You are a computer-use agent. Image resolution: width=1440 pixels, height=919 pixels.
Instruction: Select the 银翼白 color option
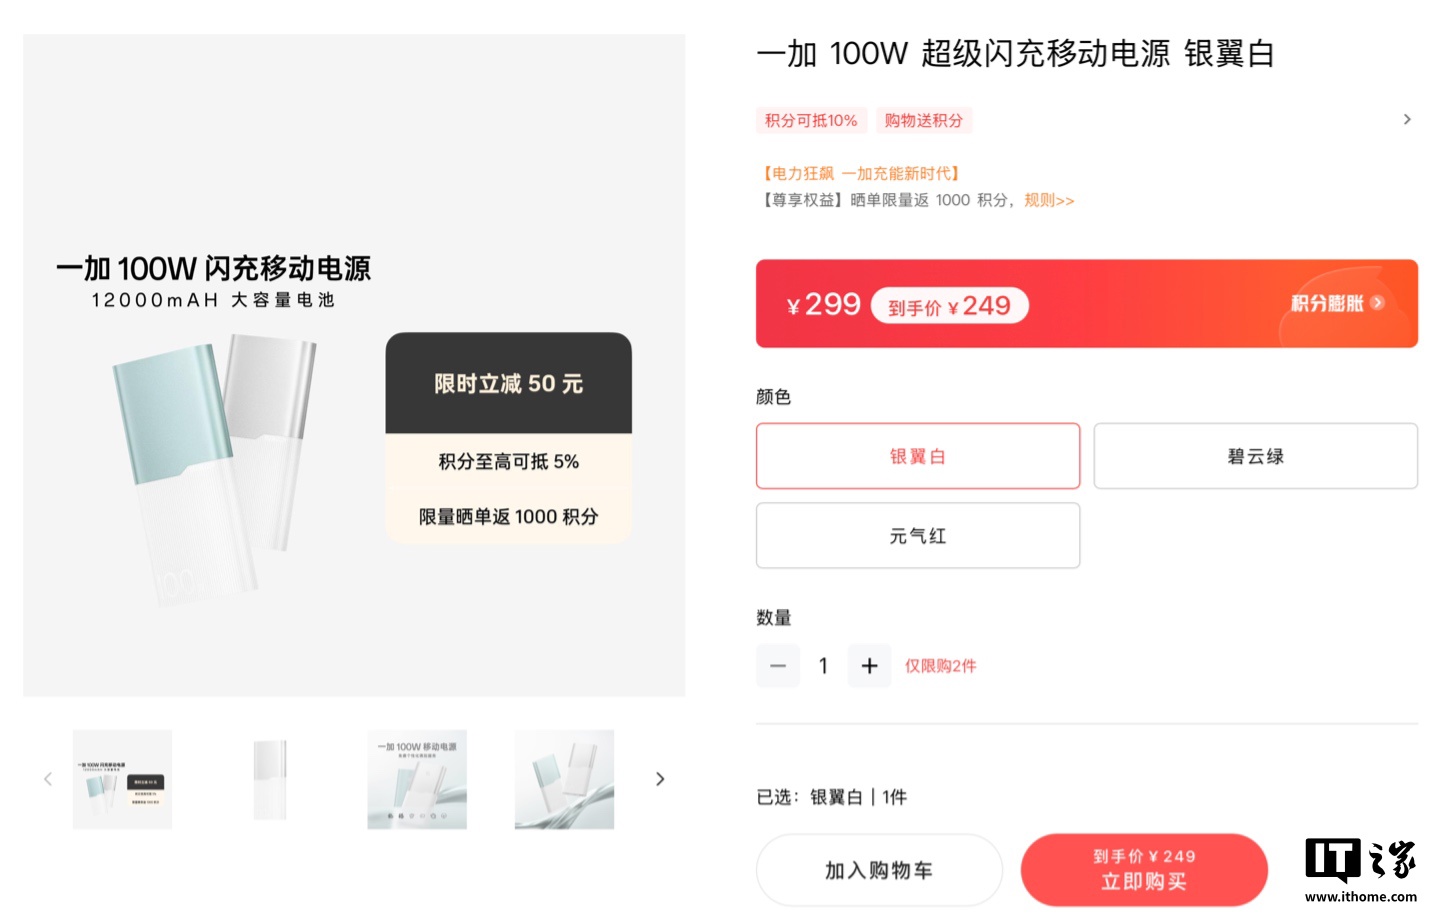point(918,456)
